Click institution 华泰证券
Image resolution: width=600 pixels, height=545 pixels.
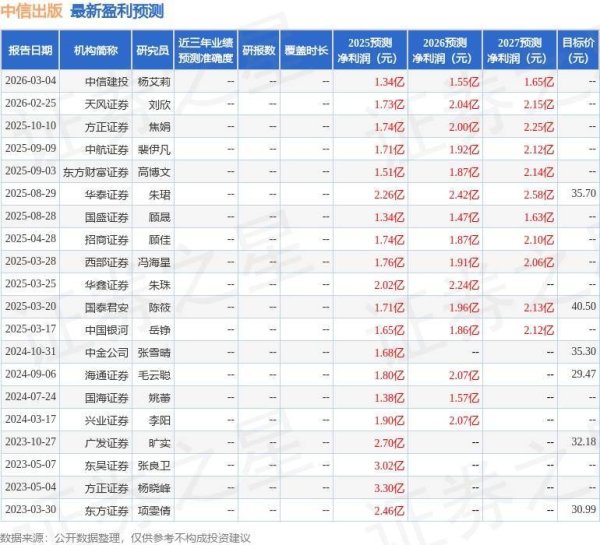click(106, 194)
